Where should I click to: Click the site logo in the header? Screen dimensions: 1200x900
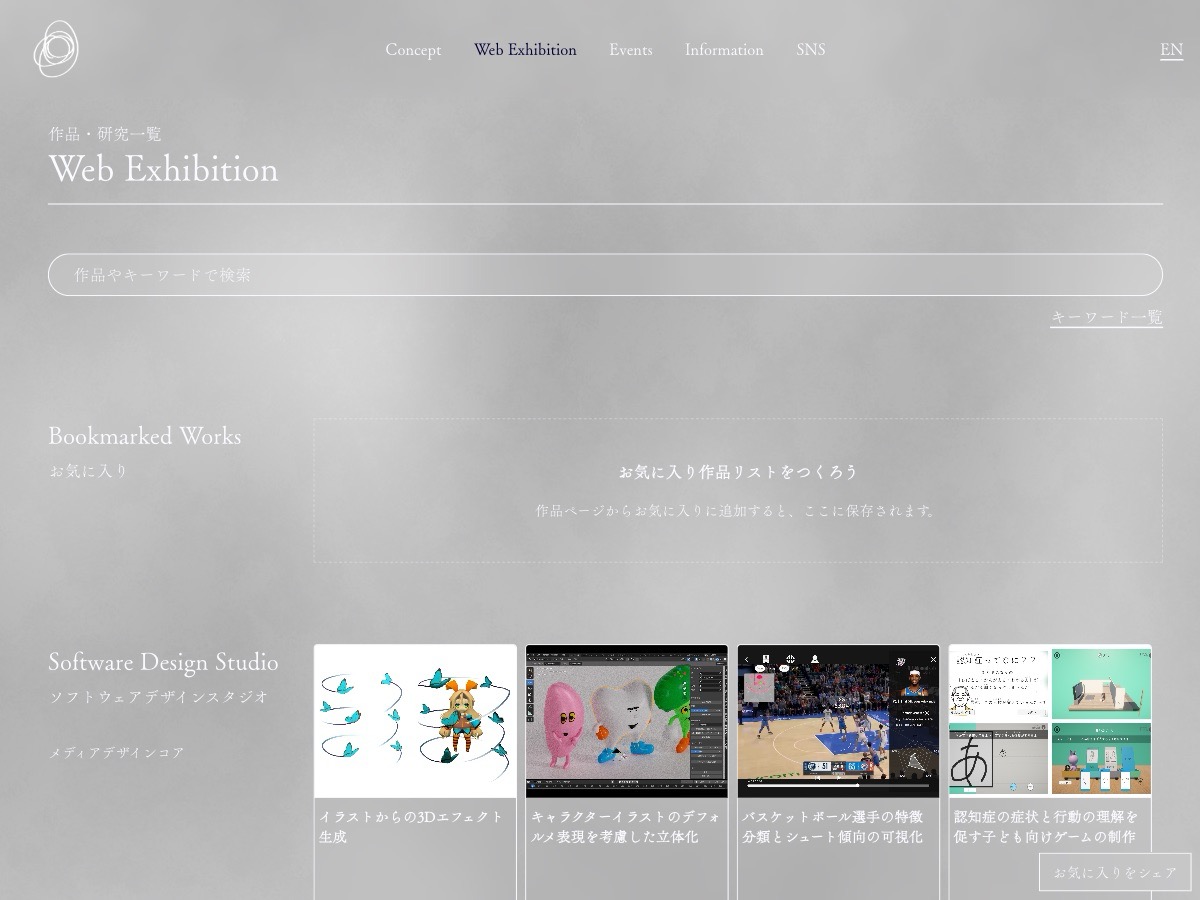pyautogui.click(x=55, y=49)
